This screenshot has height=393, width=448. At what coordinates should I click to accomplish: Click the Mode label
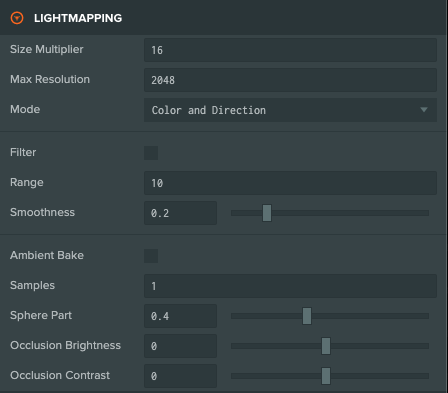tap(25, 109)
